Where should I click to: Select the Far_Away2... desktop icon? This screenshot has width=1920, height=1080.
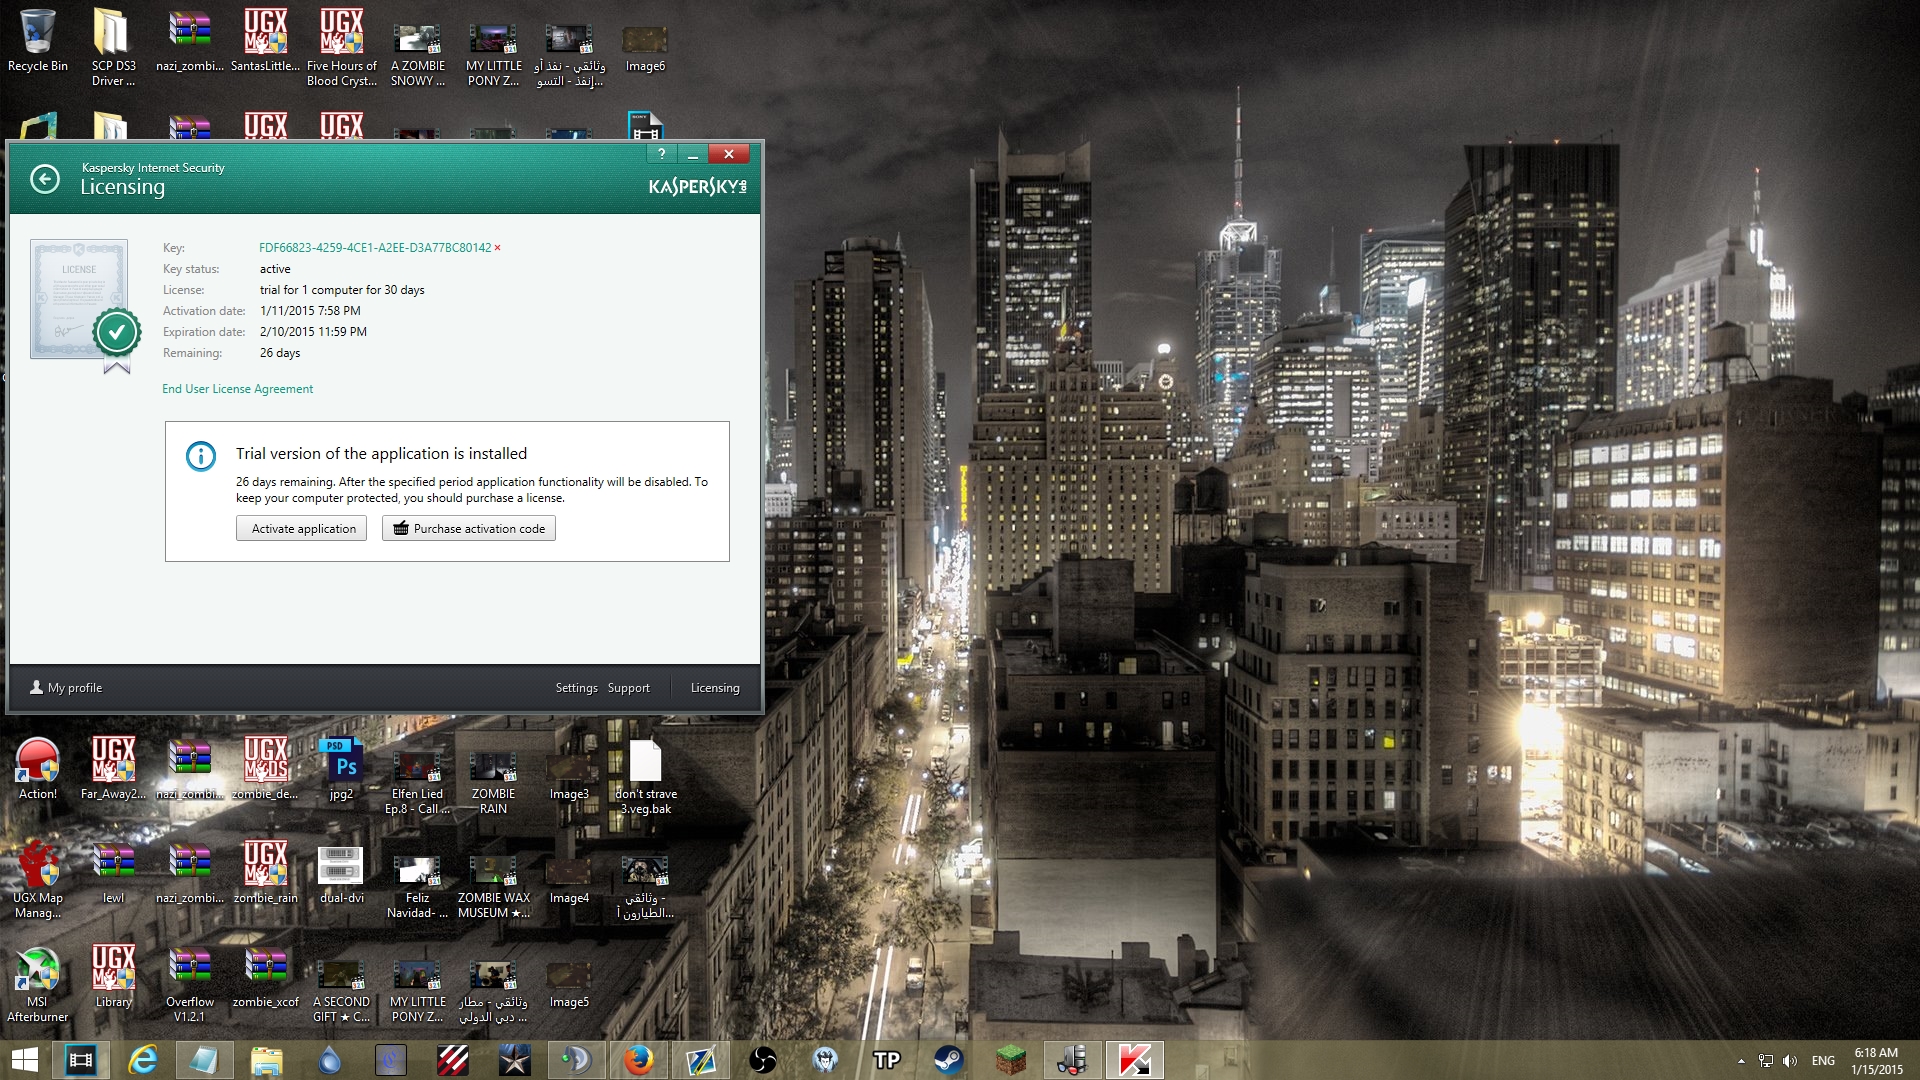(x=113, y=768)
